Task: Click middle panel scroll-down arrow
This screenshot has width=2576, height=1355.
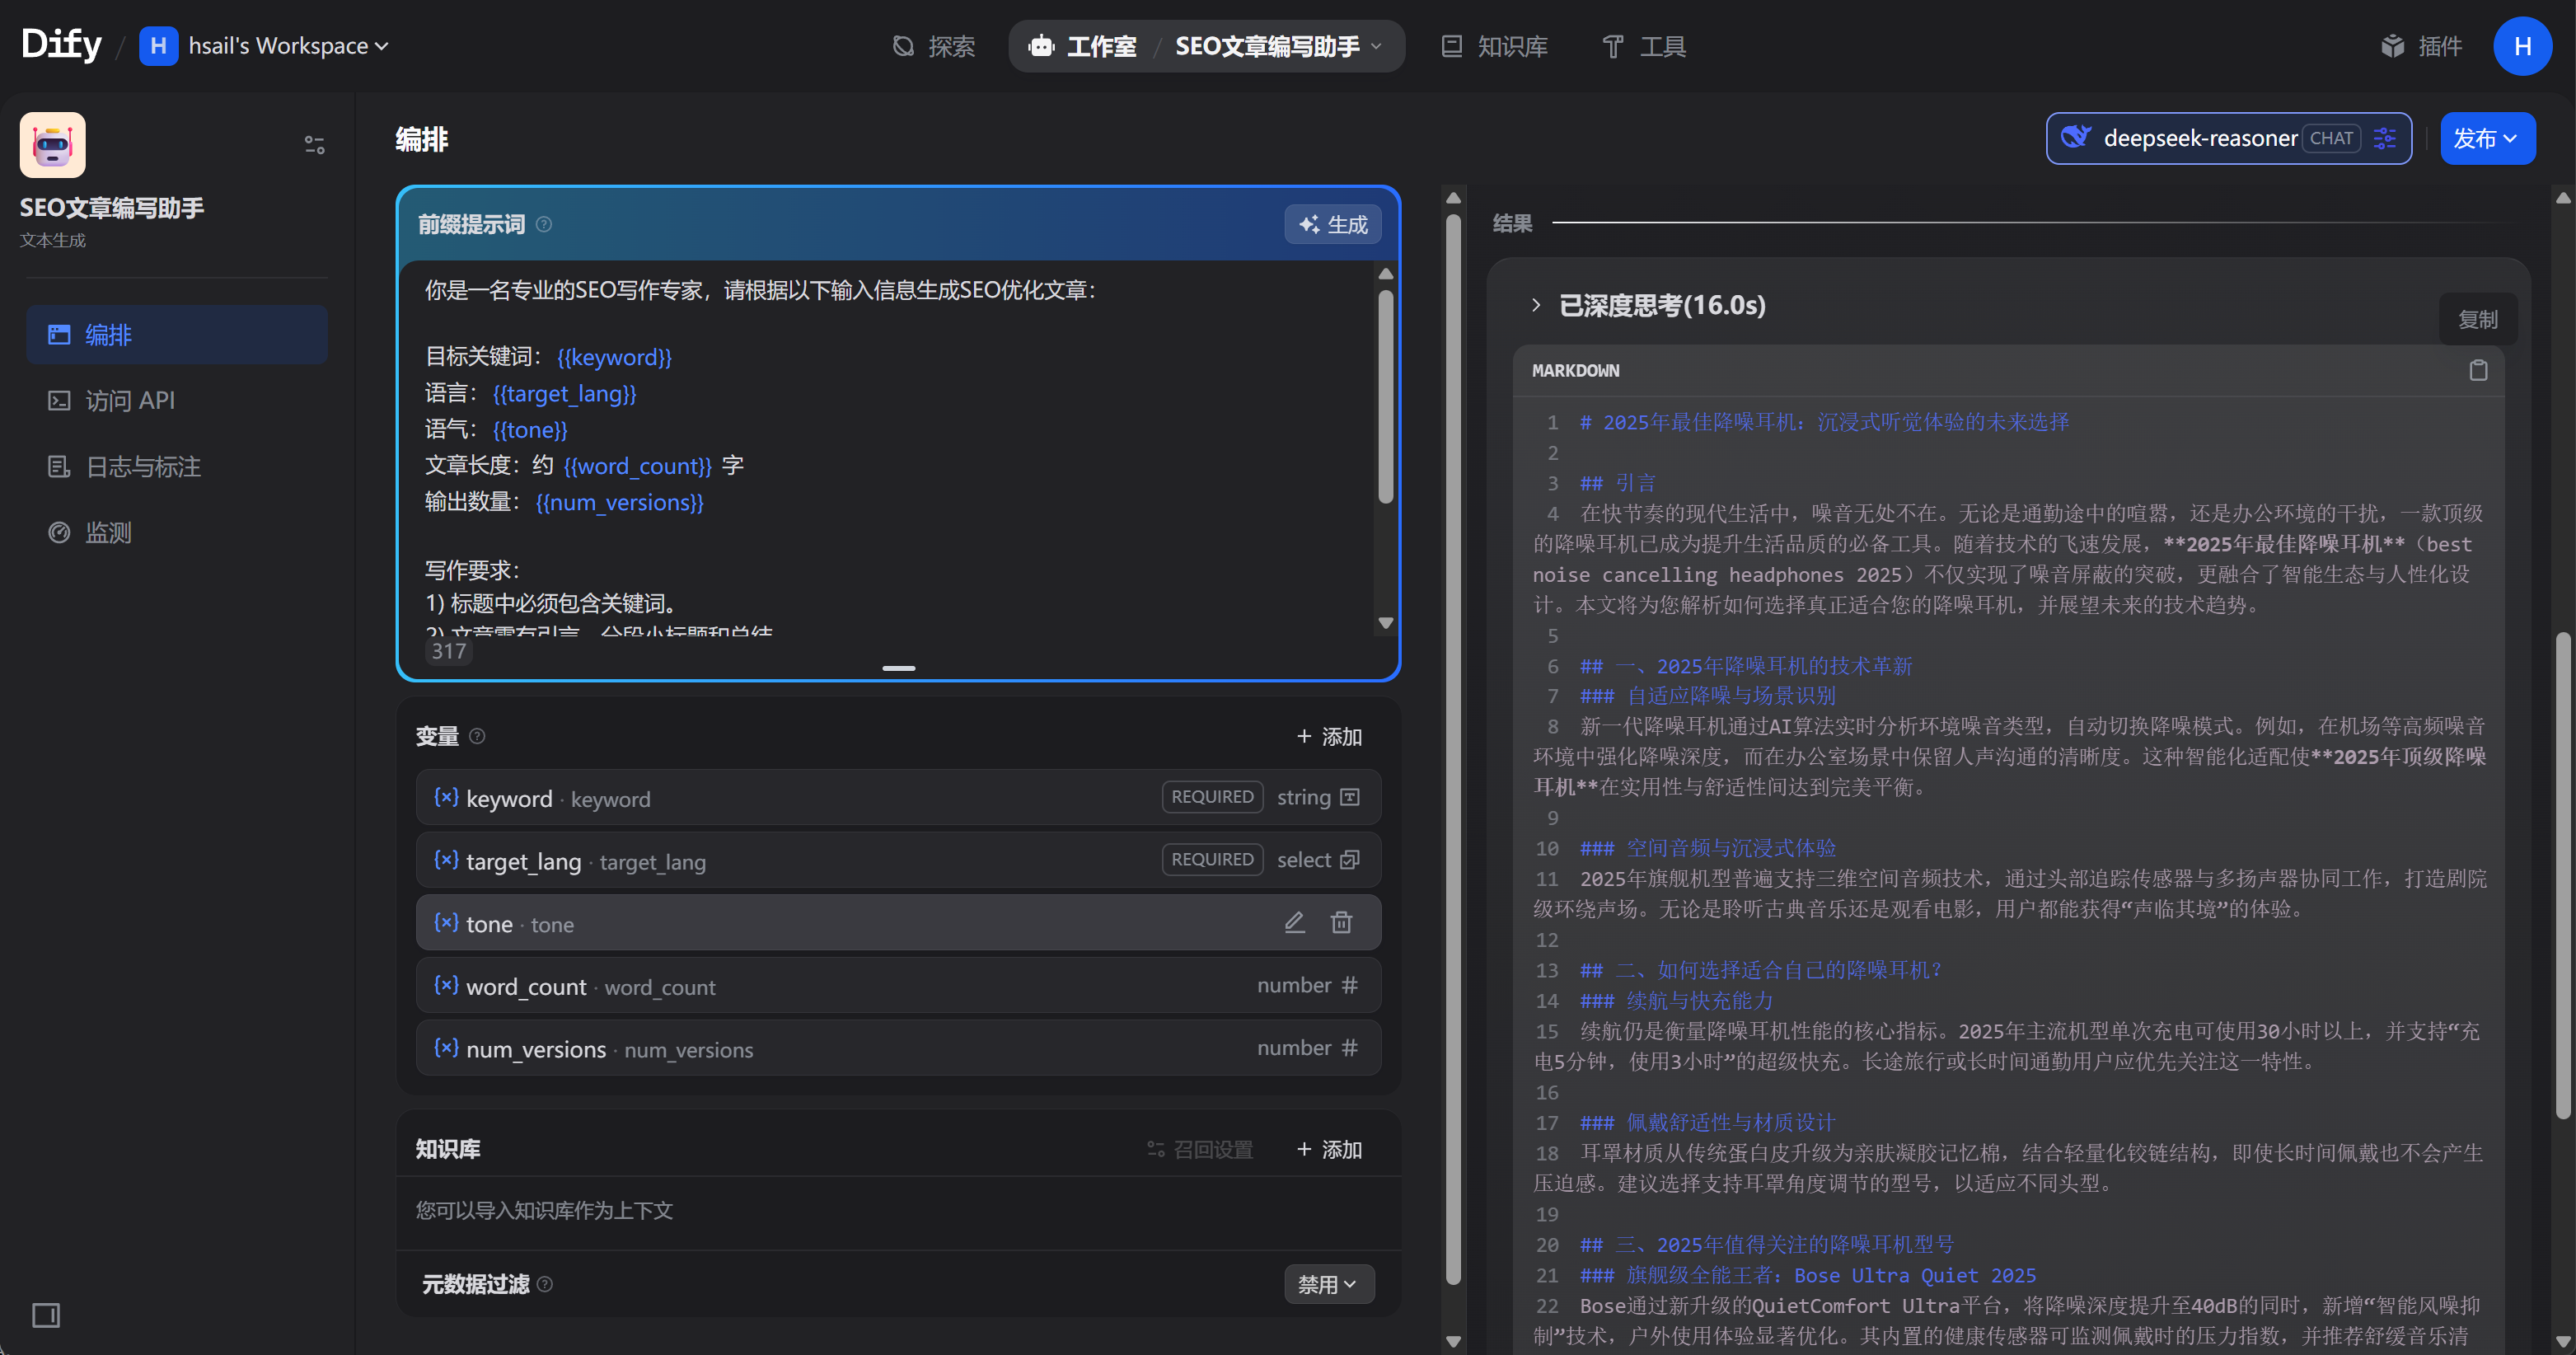Action: point(1453,1341)
